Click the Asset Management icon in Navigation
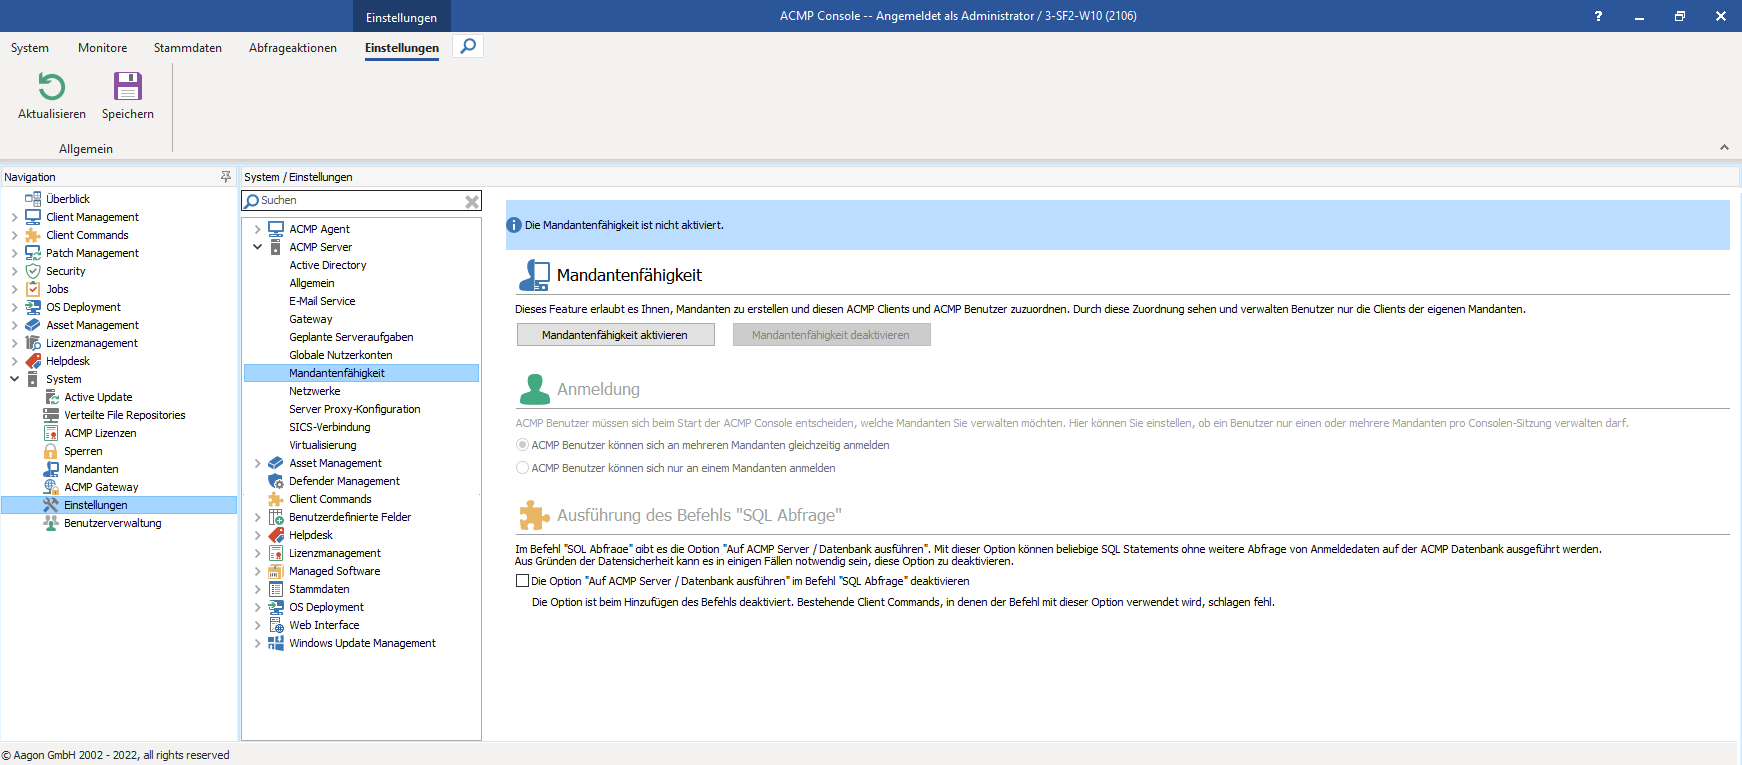Viewport: 1742px width, 765px height. point(33,325)
